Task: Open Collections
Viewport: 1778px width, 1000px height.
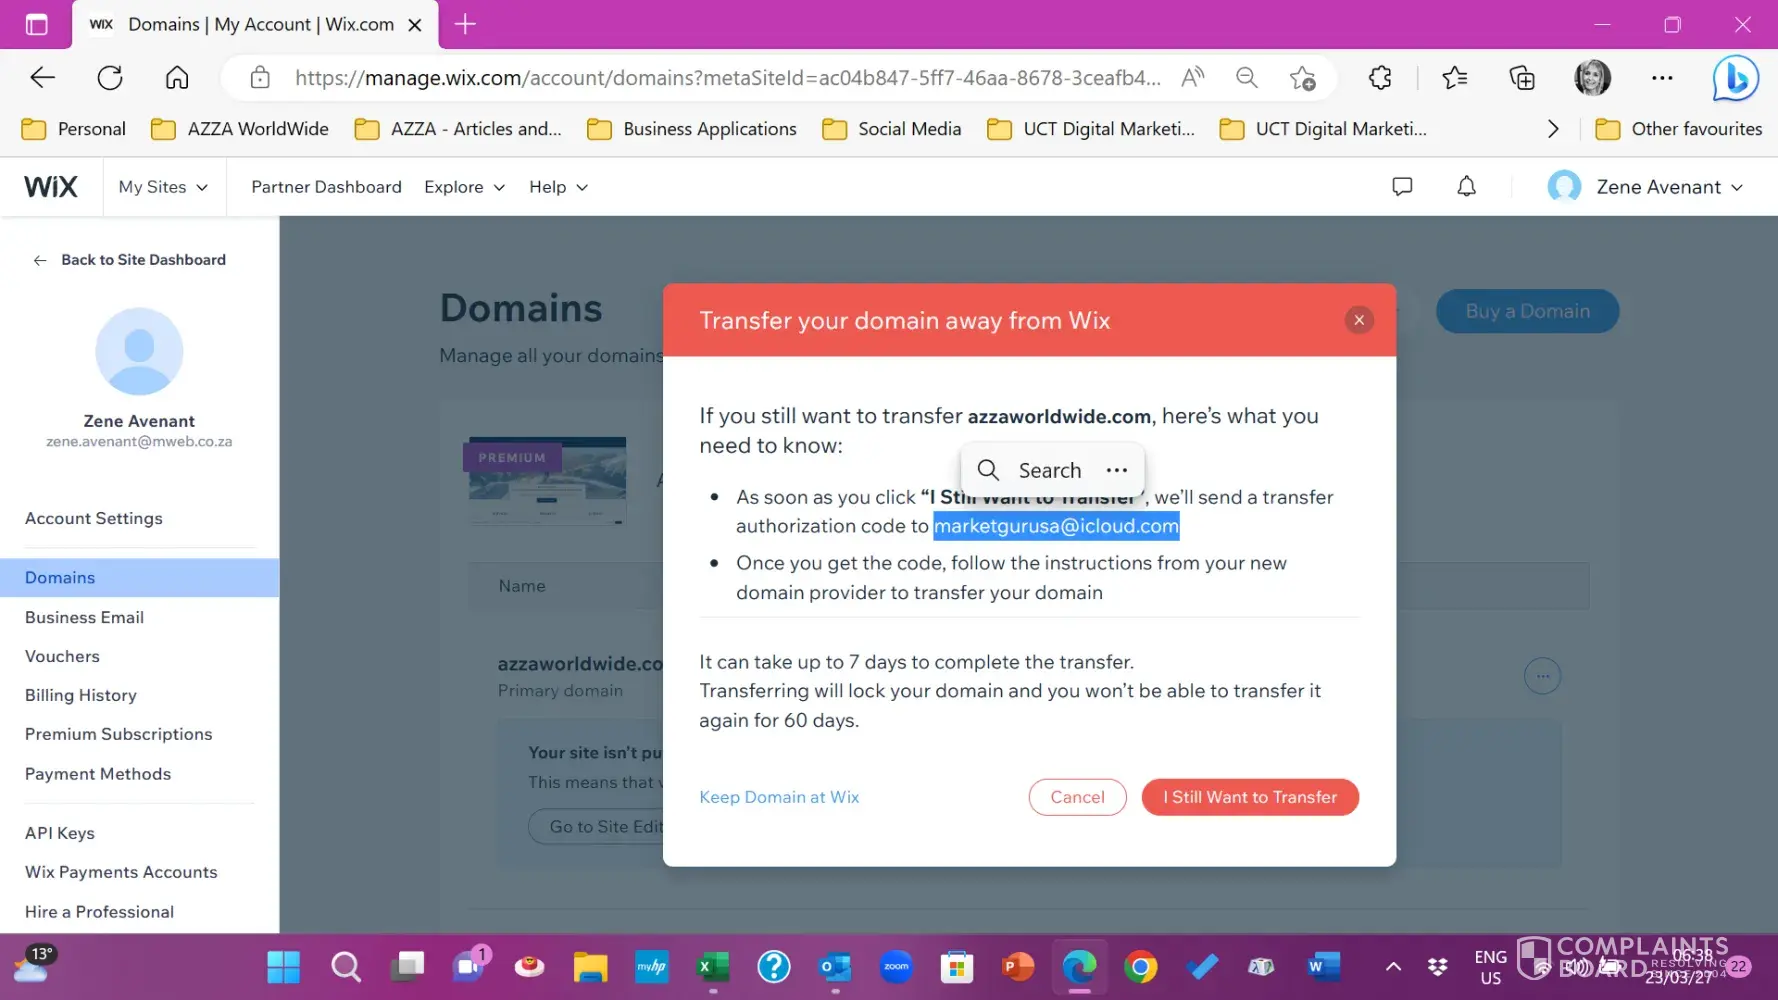Action: point(1522,78)
